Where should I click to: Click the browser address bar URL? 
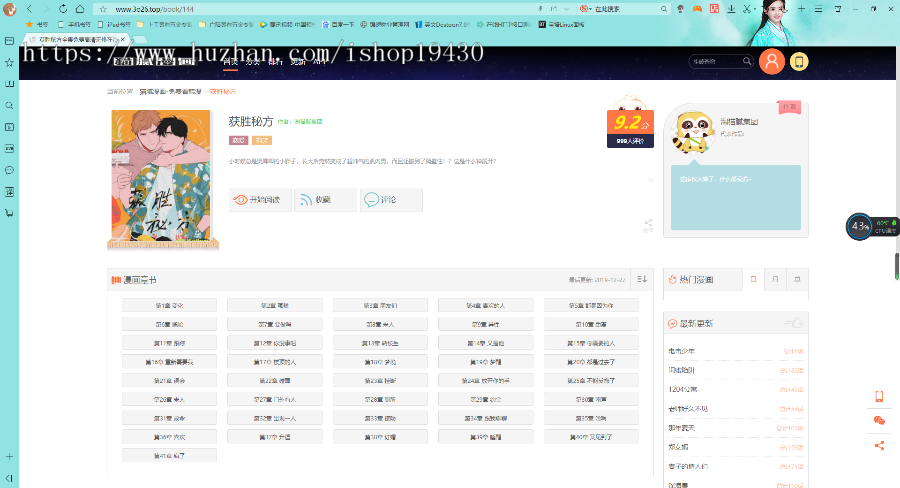click(154, 9)
